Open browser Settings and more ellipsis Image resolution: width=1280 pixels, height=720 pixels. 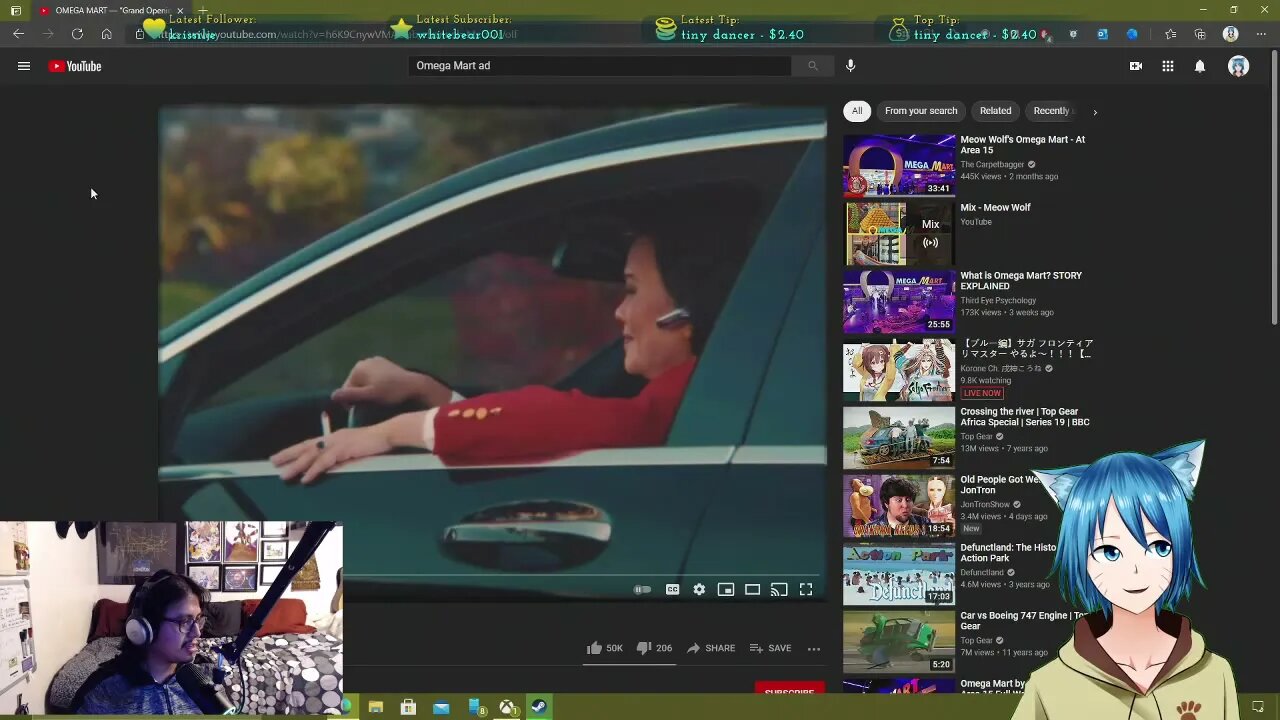tap(1260, 34)
